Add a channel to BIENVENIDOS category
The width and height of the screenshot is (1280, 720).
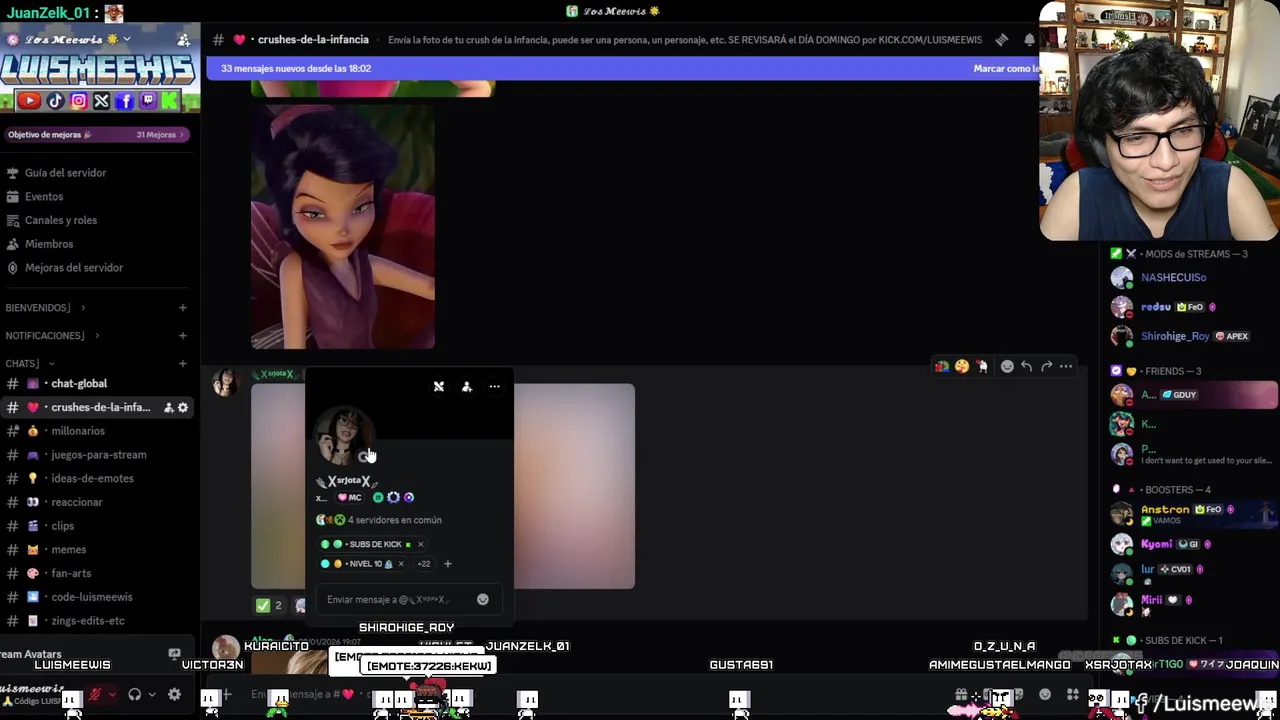(x=183, y=308)
